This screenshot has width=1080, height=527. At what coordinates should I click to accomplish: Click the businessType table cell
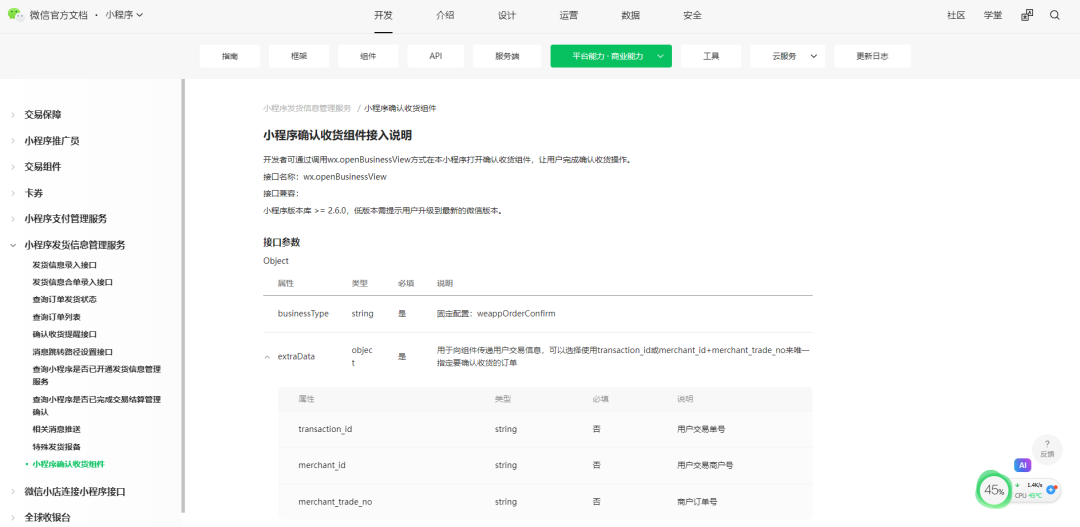(x=303, y=313)
